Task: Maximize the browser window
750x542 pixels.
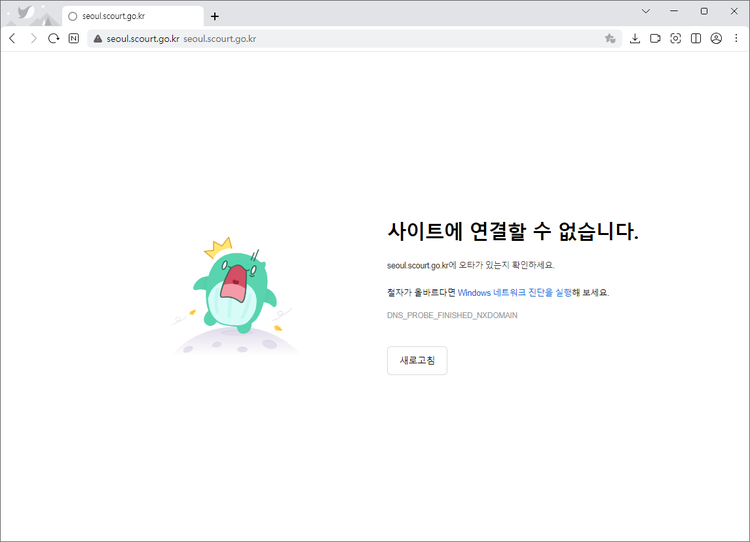Action: coord(704,11)
